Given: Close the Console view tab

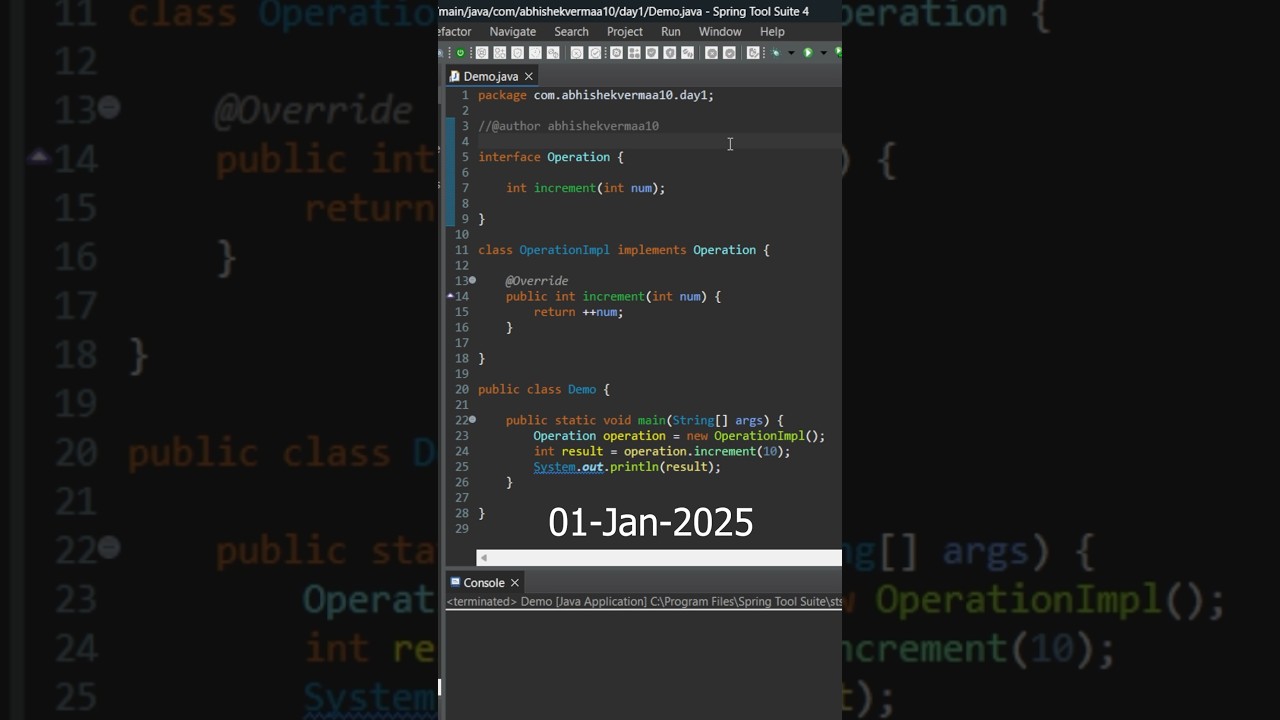Looking at the screenshot, I should coord(515,583).
